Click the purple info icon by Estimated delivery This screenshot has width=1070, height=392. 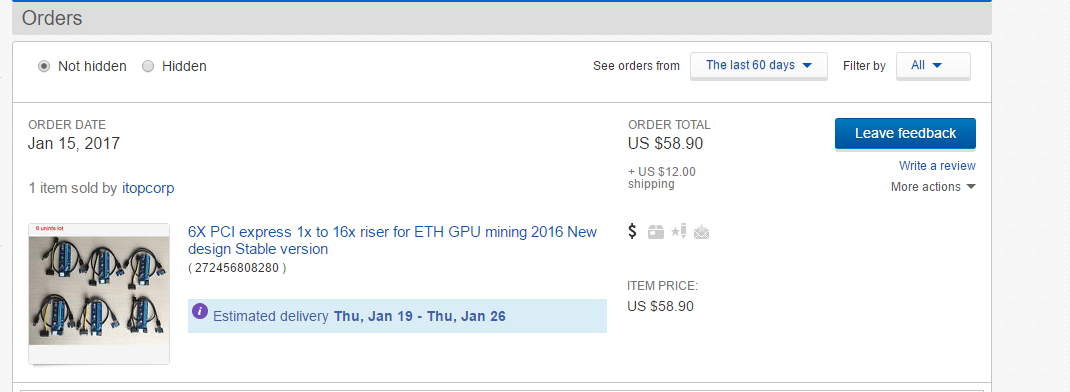[200, 311]
